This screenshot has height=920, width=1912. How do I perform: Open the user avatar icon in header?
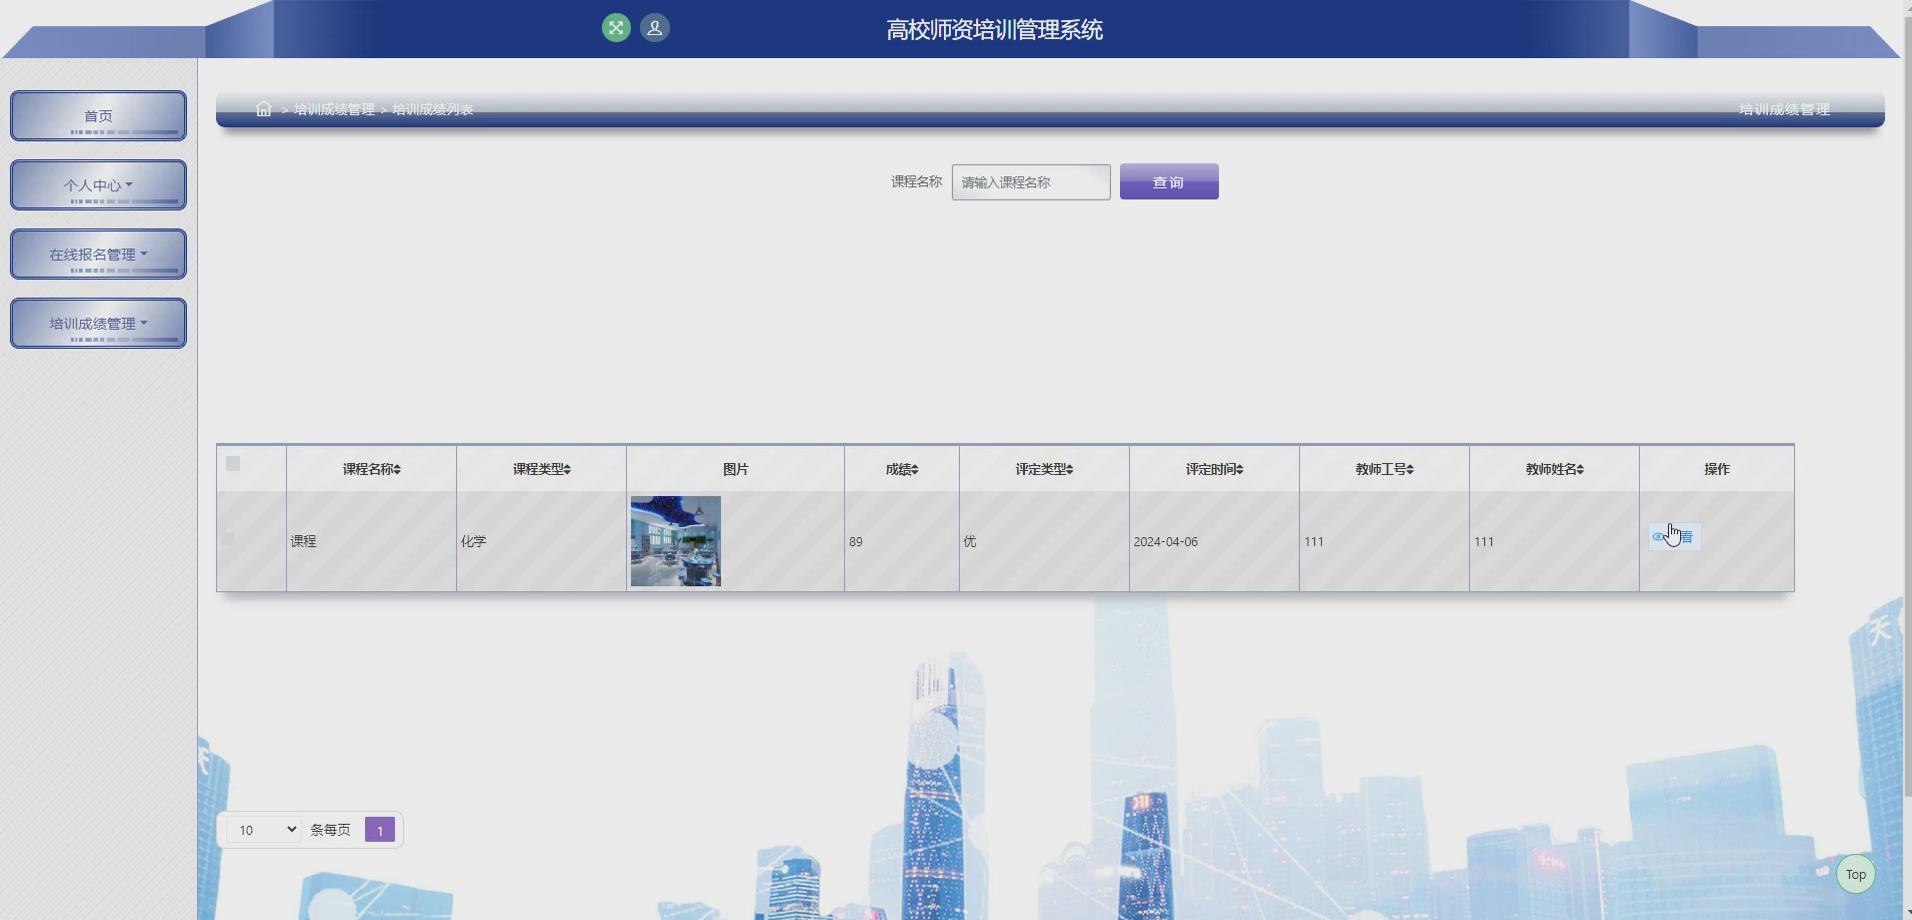(655, 28)
